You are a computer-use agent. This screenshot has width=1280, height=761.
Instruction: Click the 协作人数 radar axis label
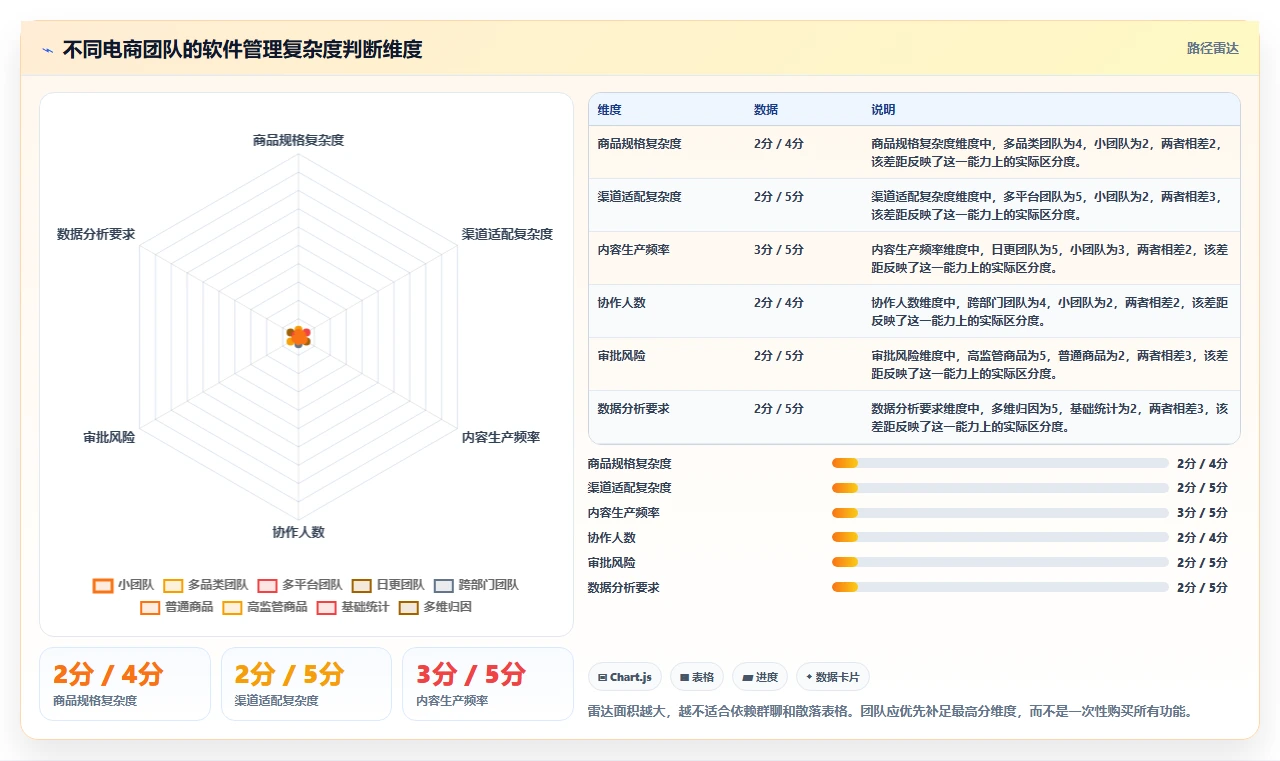(x=298, y=532)
